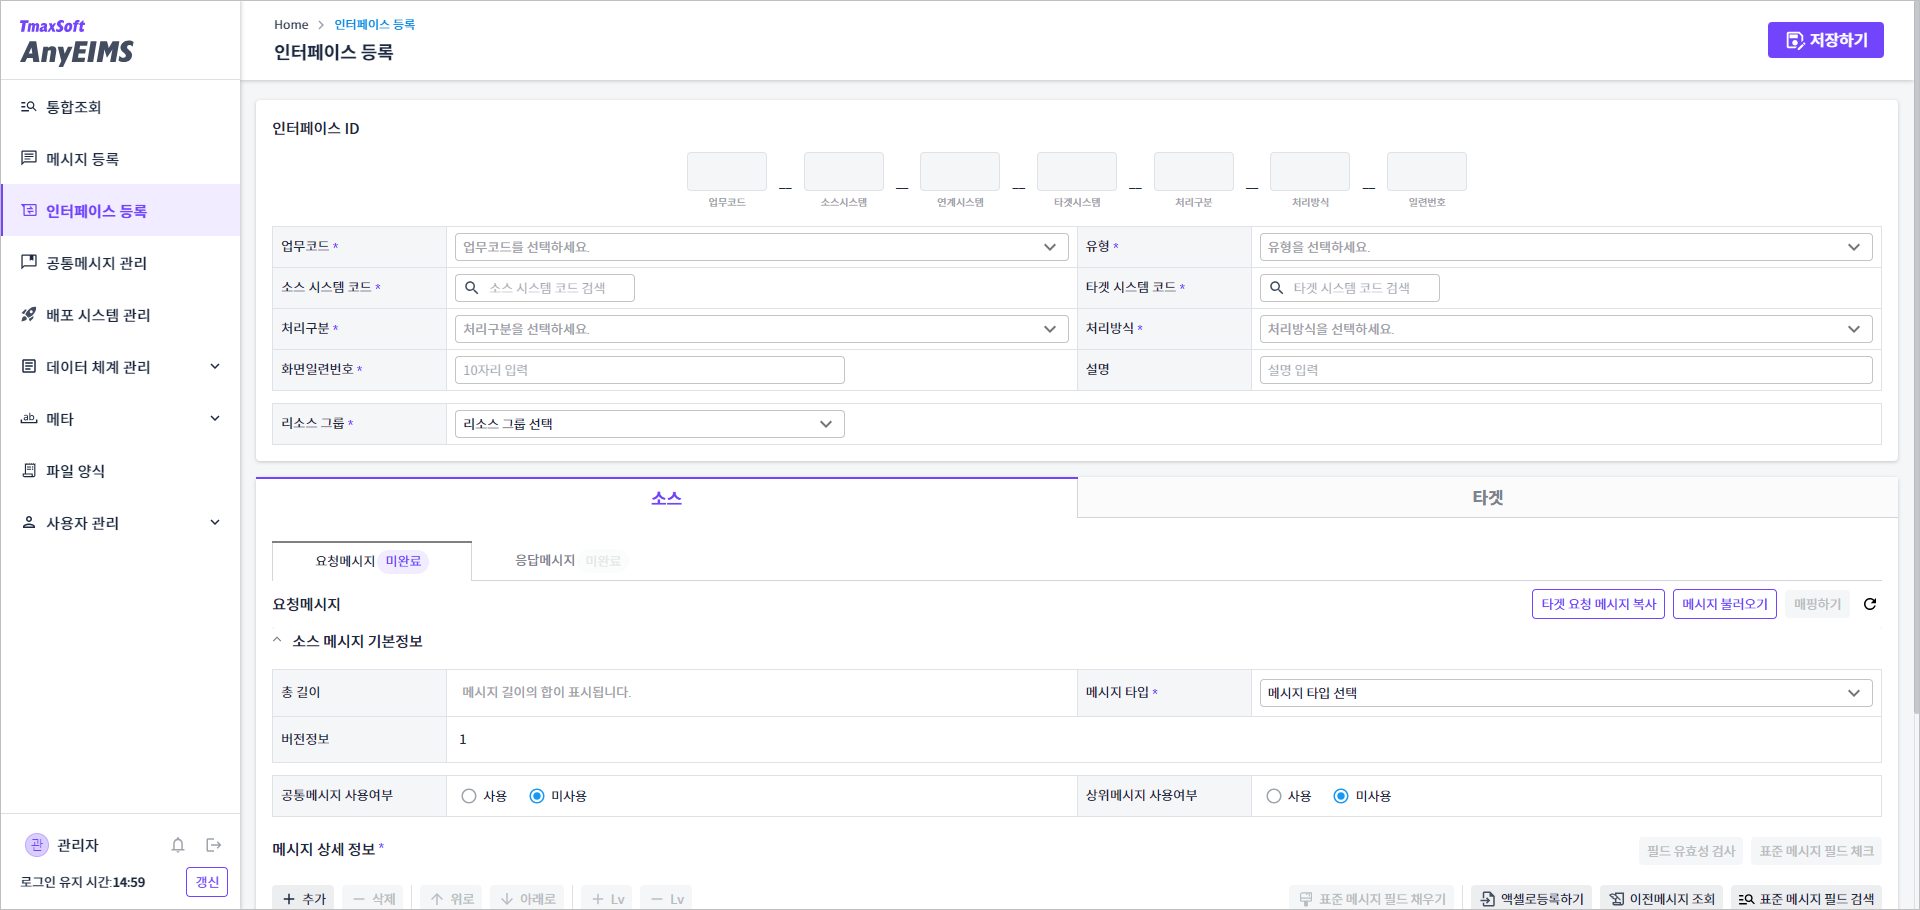This screenshot has width=1920, height=910.
Task: Click 표준 메시지 필드 검색 button
Action: [x=1806, y=898]
